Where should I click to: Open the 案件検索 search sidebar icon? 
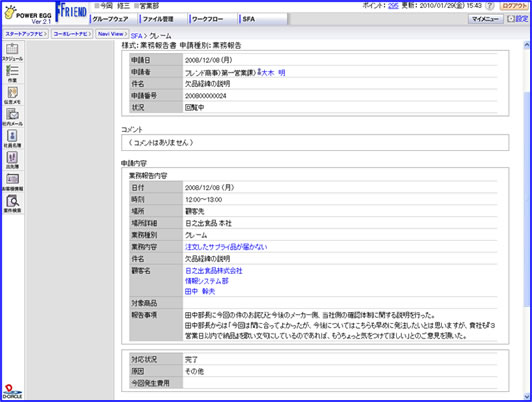pos(13,204)
